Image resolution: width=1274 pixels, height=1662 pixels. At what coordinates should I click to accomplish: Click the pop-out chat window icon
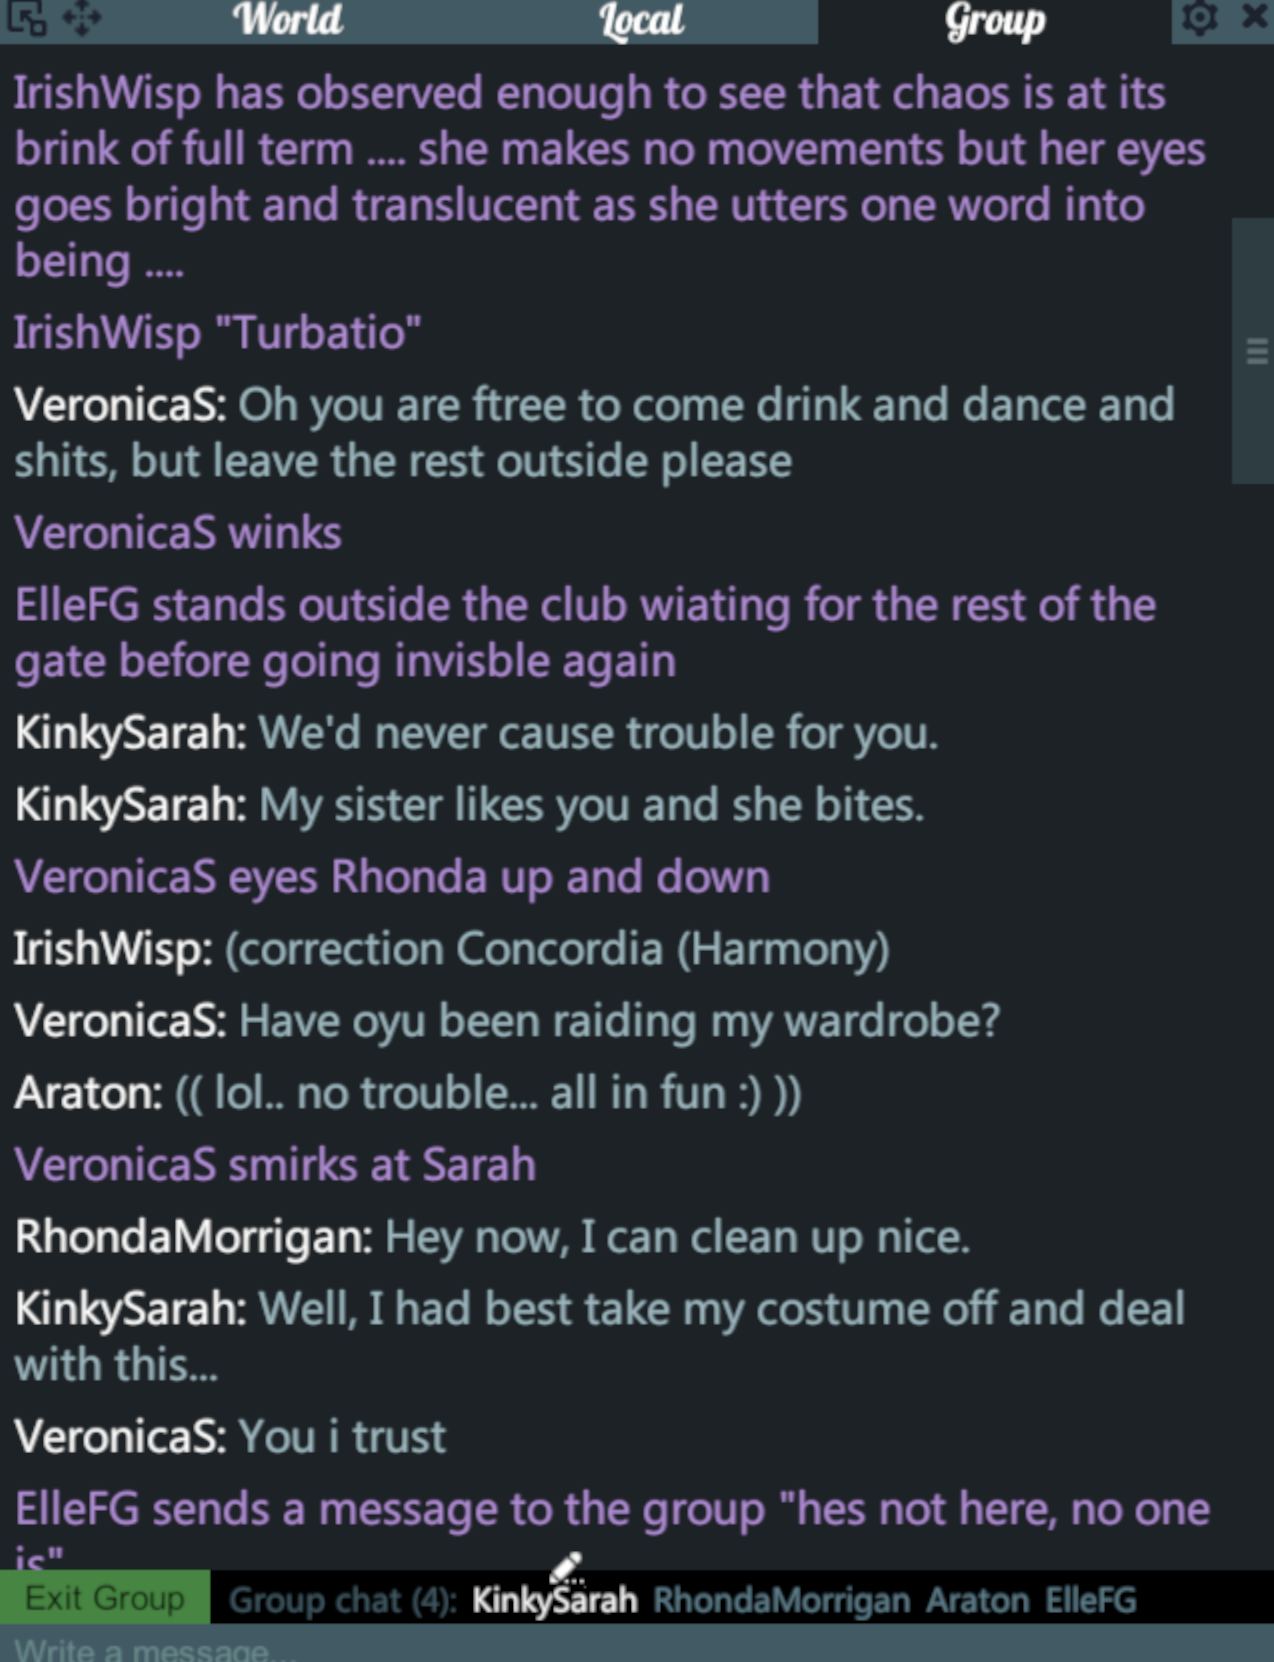26,18
